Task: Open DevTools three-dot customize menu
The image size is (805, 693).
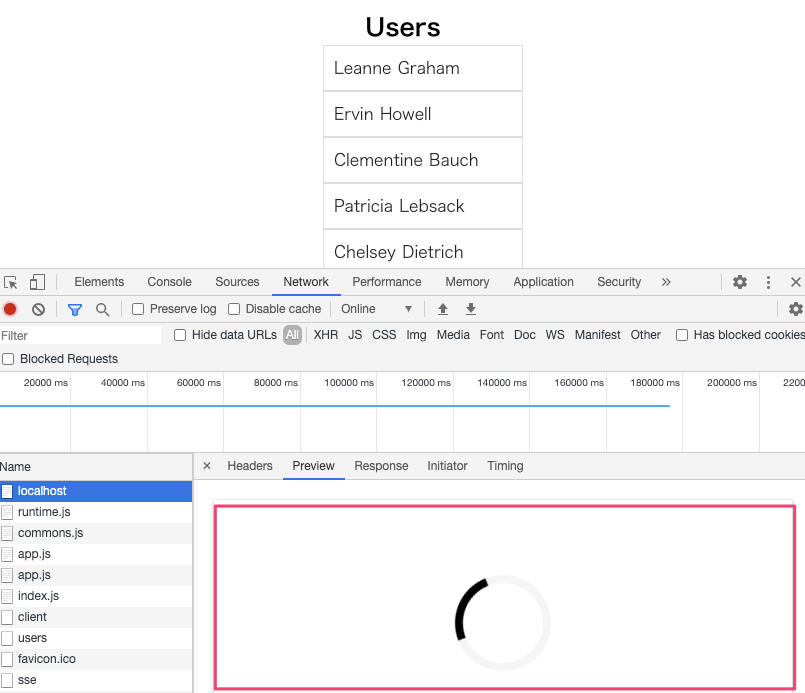Action: [768, 282]
